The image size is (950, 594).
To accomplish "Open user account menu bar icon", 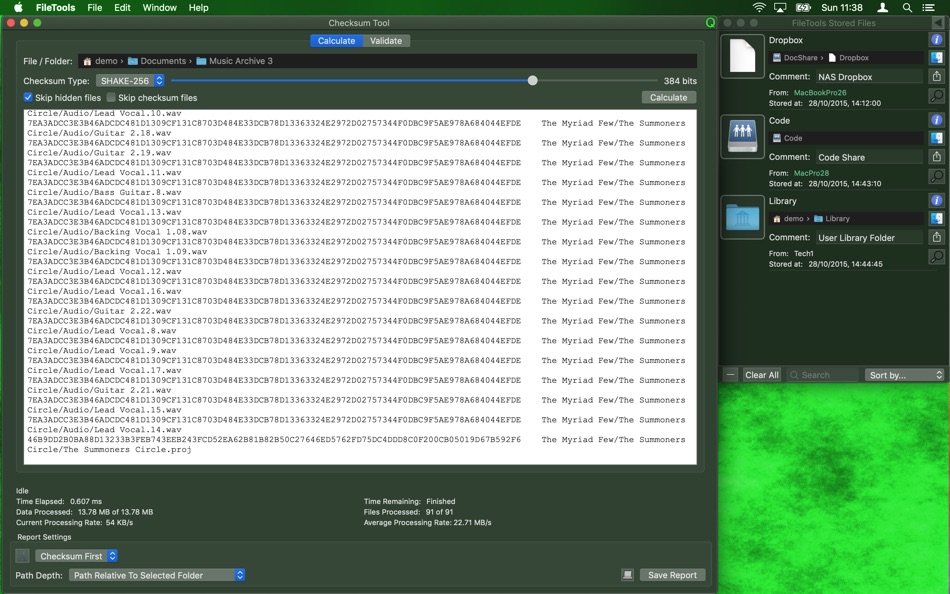I will 883,7.
